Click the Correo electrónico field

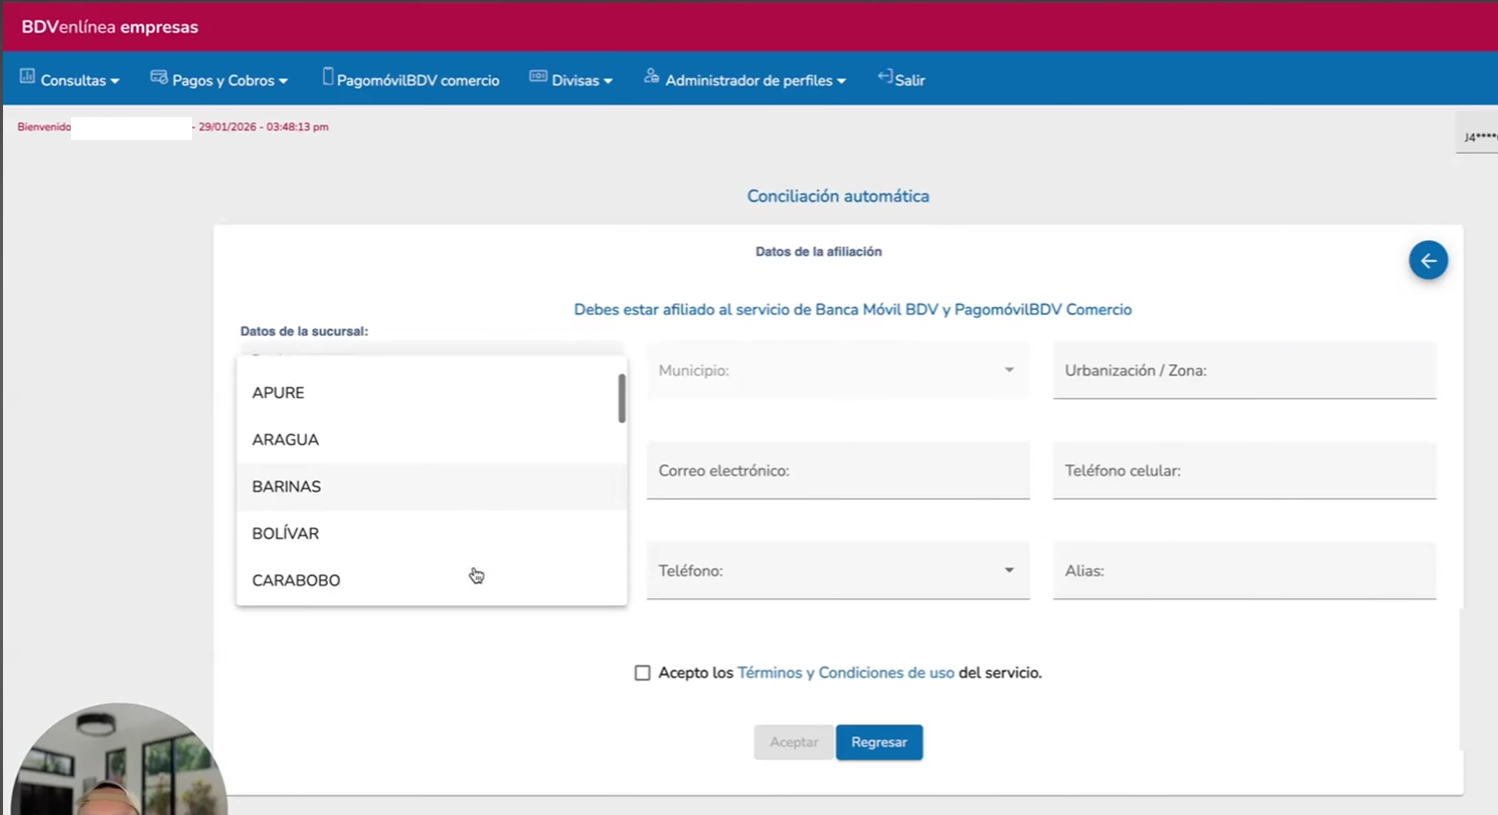pos(838,470)
